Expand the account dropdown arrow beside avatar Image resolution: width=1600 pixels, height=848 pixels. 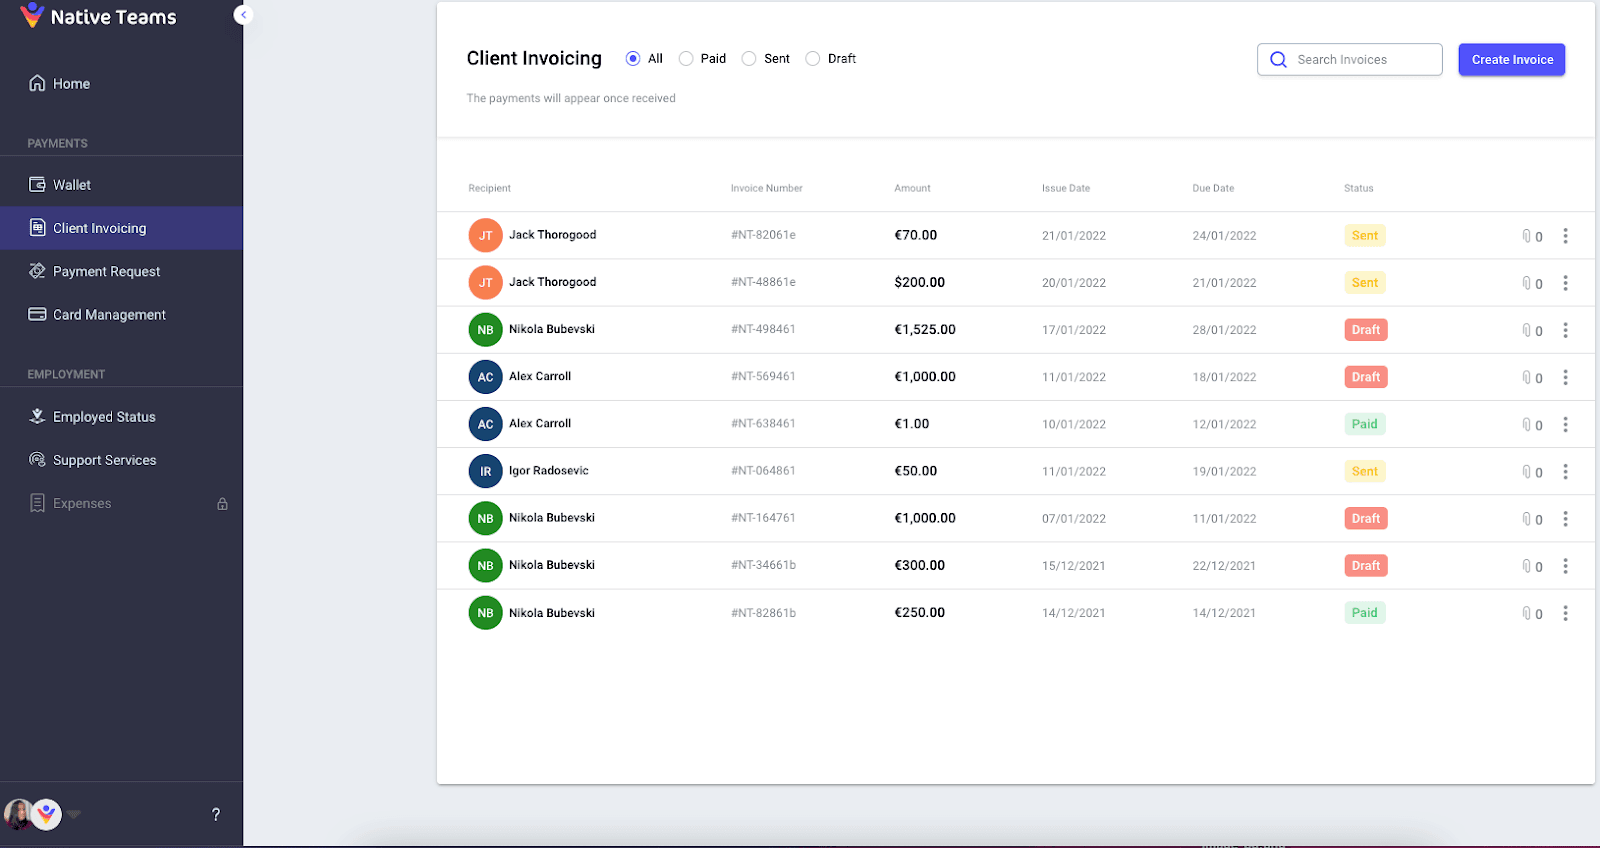pyautogui.click(x=74, y=814)
